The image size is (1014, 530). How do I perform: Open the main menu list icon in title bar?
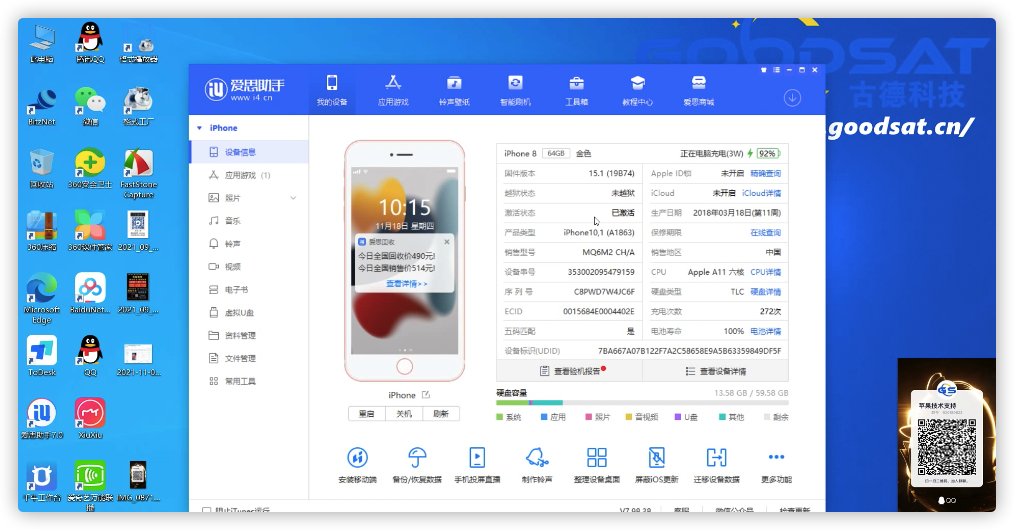tap(777, 70)
